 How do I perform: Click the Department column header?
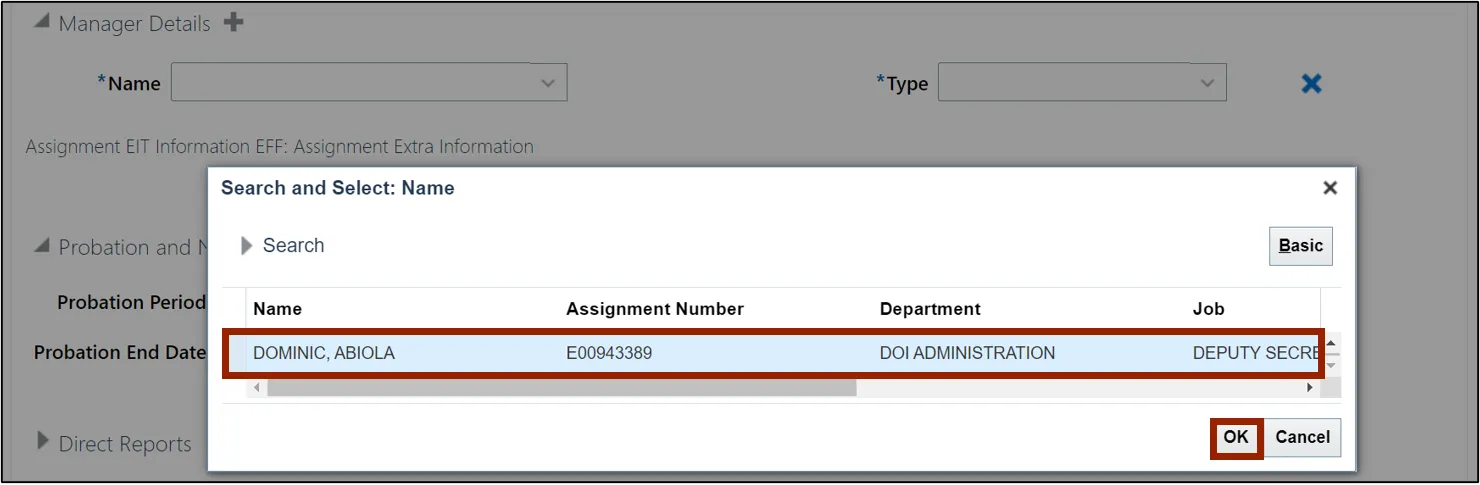click(929, 309)
